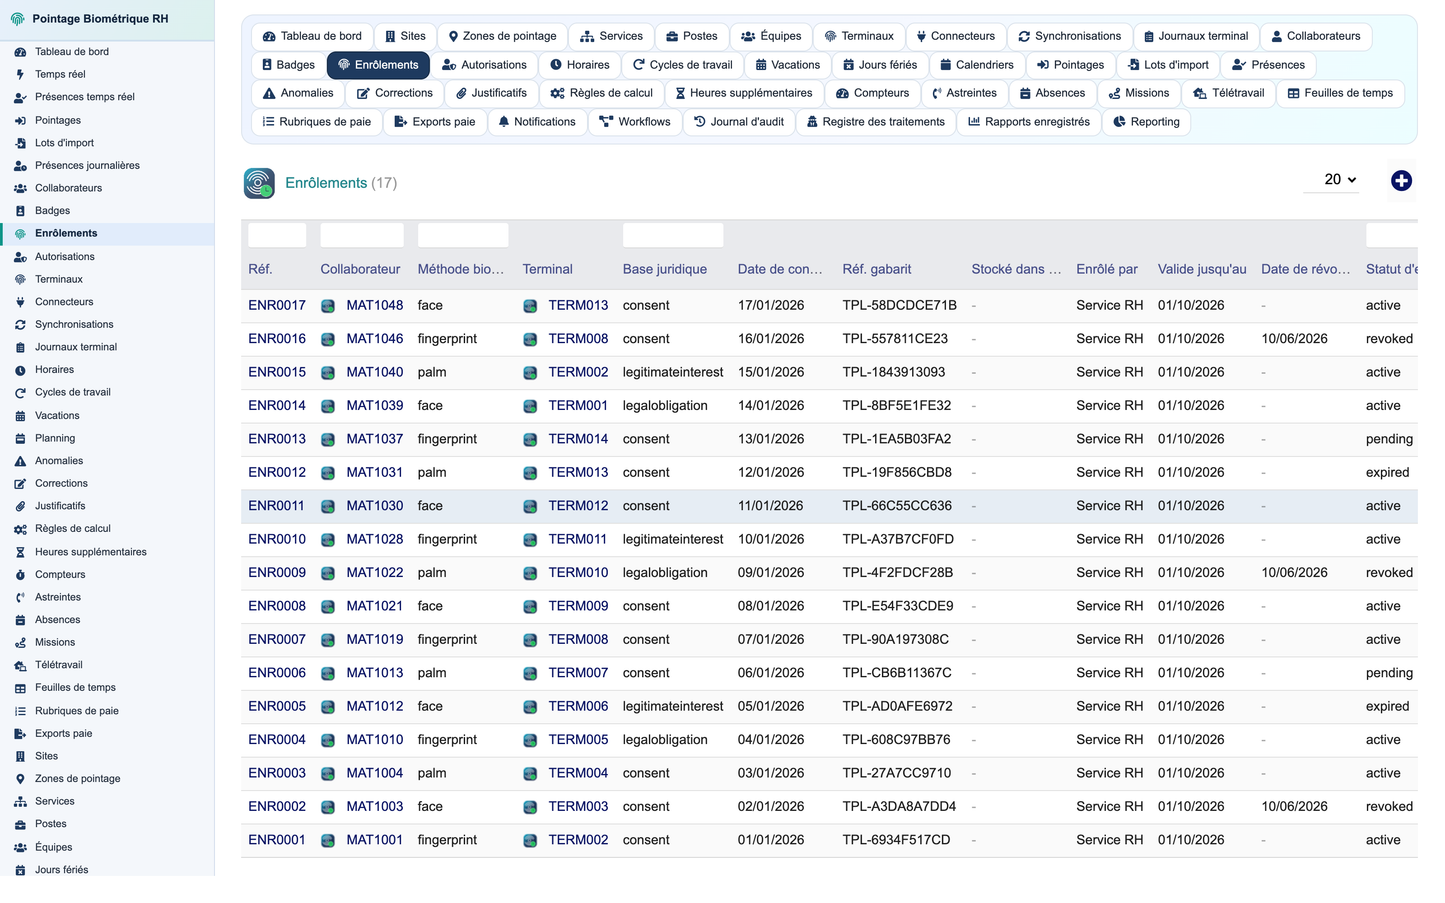Open the Autorisations top tab

coord(484,65)
